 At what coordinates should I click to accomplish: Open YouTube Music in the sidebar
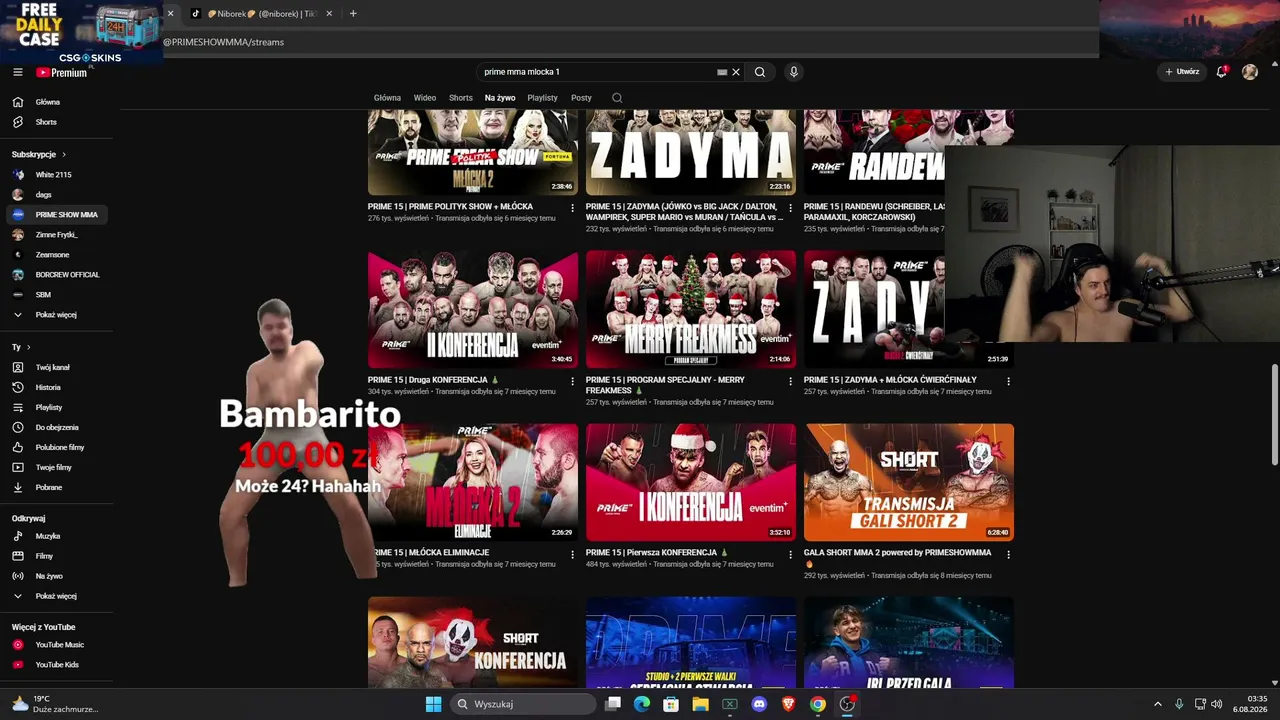(x=59, y=645)
